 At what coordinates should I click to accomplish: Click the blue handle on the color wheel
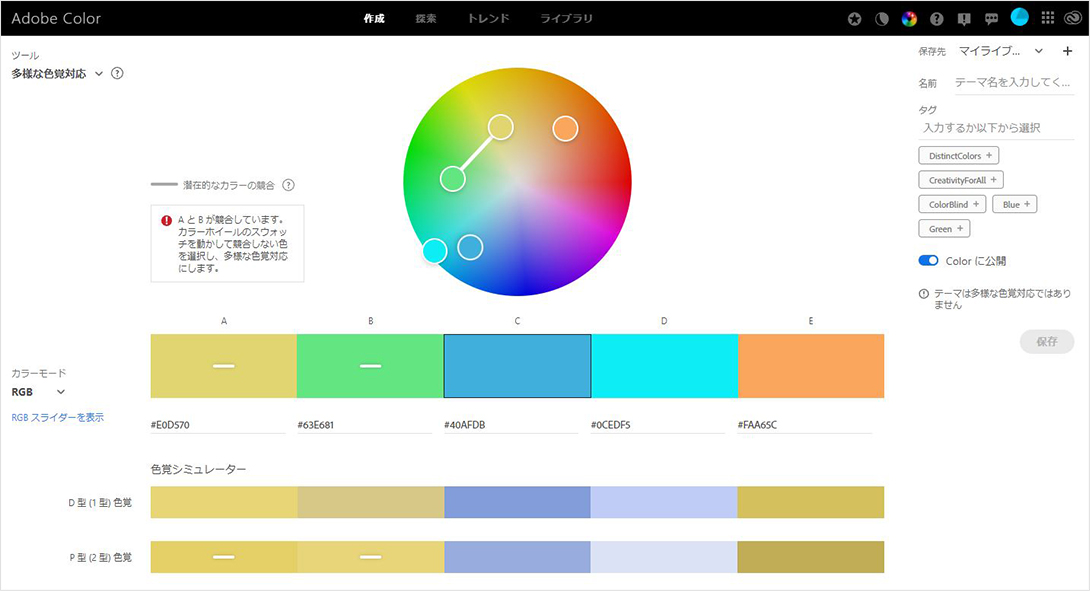click(470, 247)
